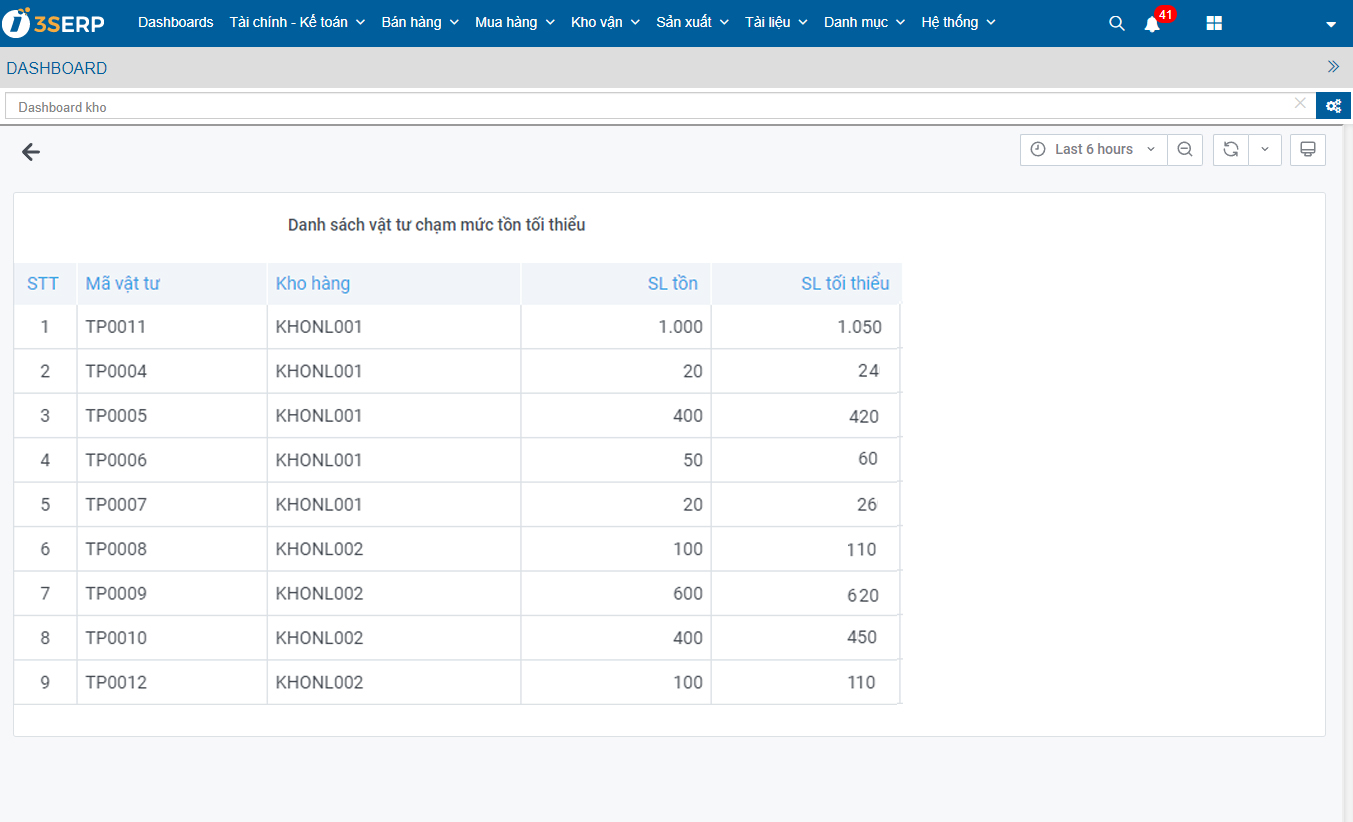Image resolution: width=1353 pixels, height=822 pixels.
Task: Click the back arrow icon
Action: click(x=31, y=152)
